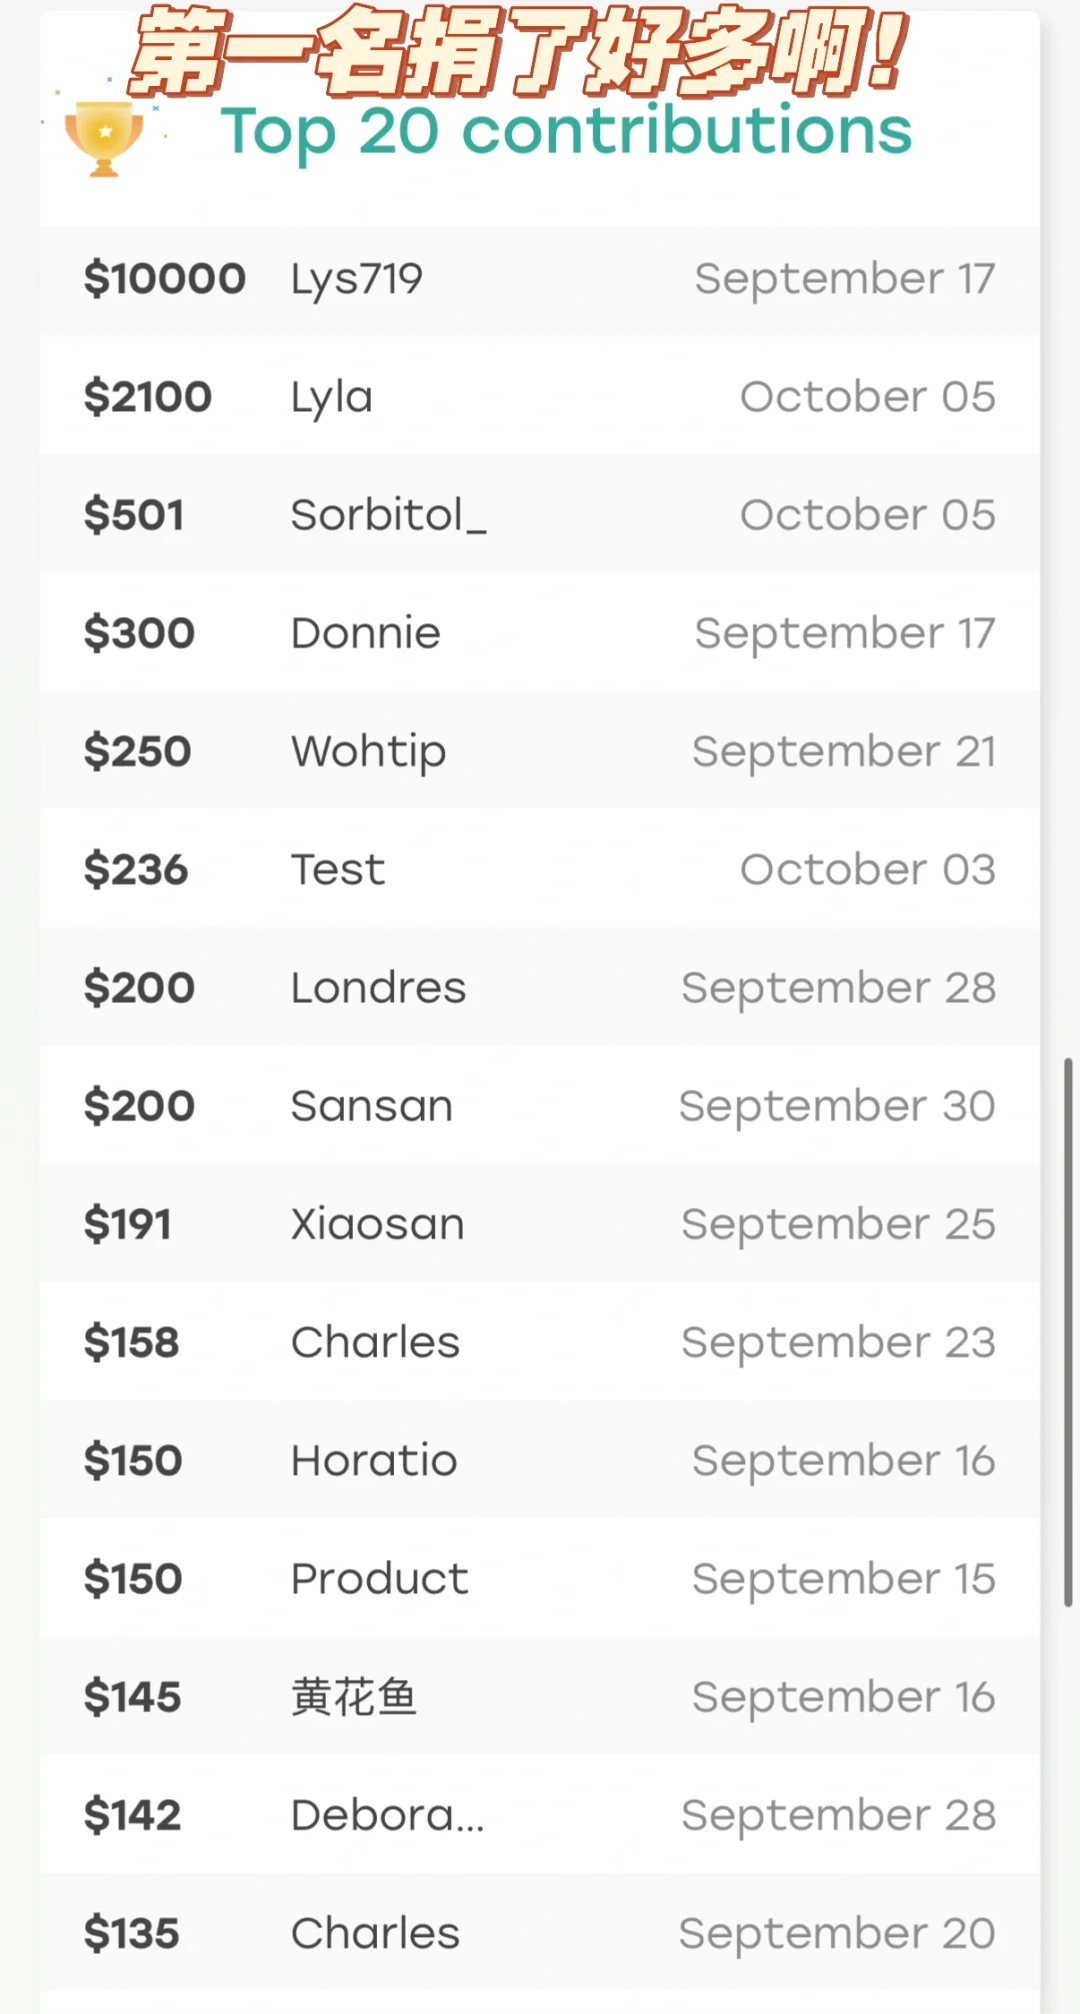Click the vertical scrollbar thumb
Screen dimensions: 1080x2014
1068,1330
